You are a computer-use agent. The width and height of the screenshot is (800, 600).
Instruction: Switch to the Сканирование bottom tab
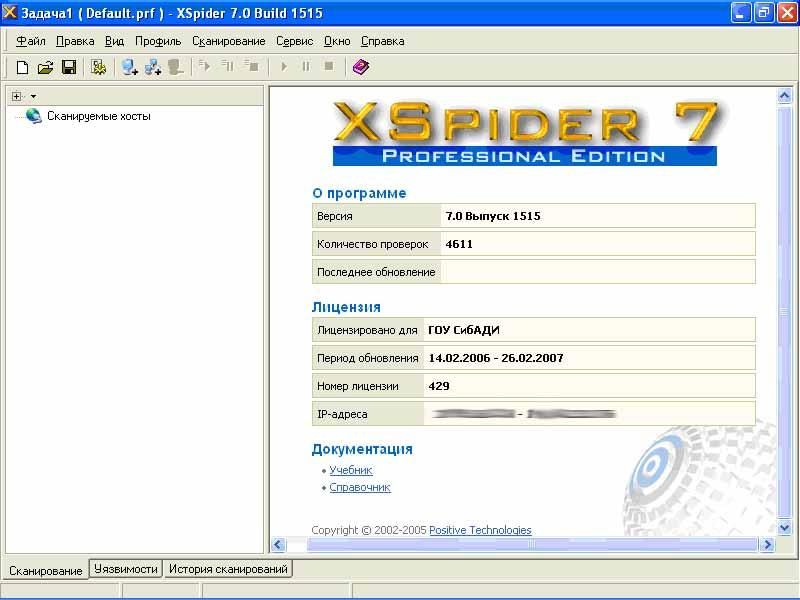[45, 570]
